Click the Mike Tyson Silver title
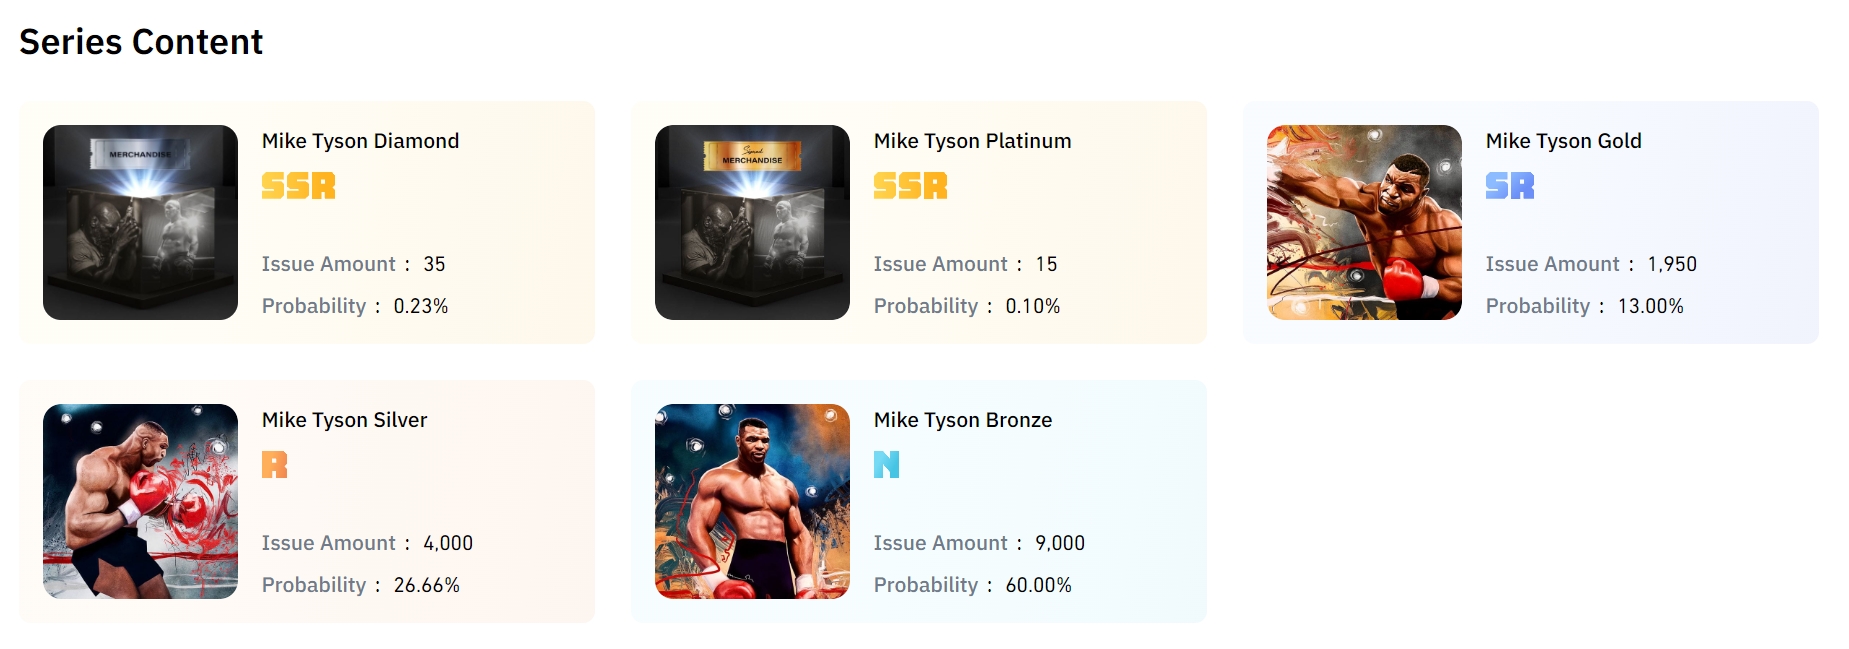This screenshot has height=649, width=1849. 344,420
